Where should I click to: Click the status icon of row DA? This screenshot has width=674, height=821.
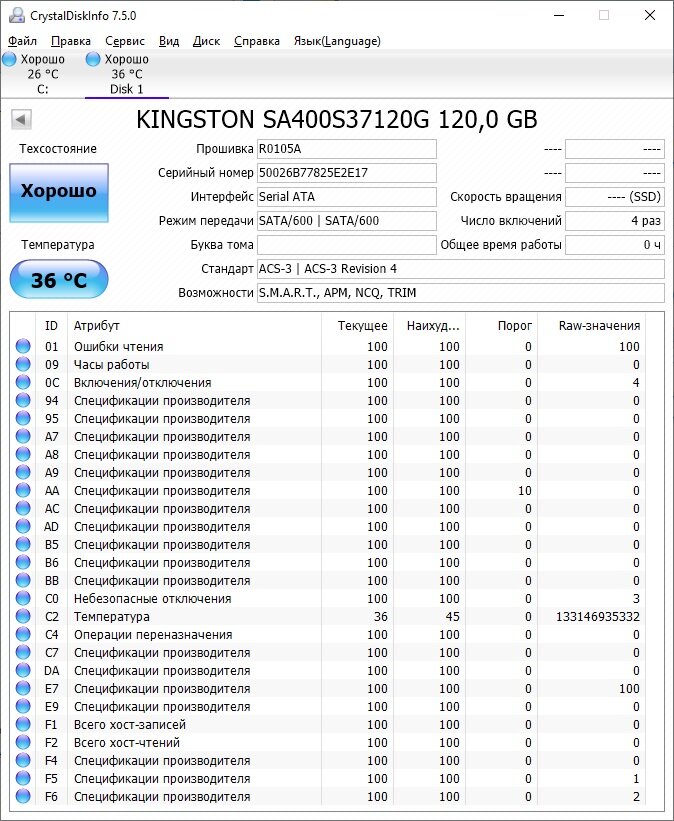click(23, 670)
